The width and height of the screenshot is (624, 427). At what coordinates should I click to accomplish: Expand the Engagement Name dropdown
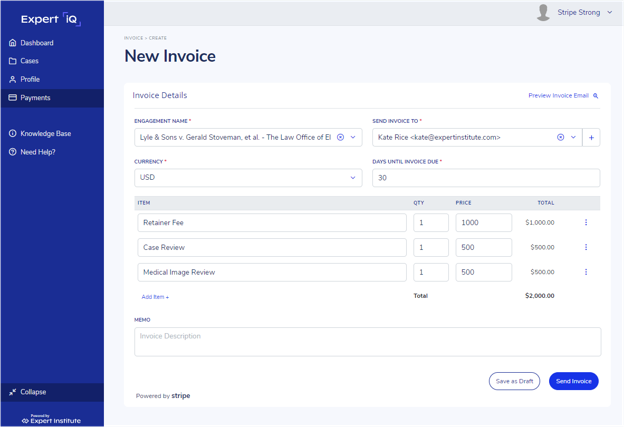(353, 137)
